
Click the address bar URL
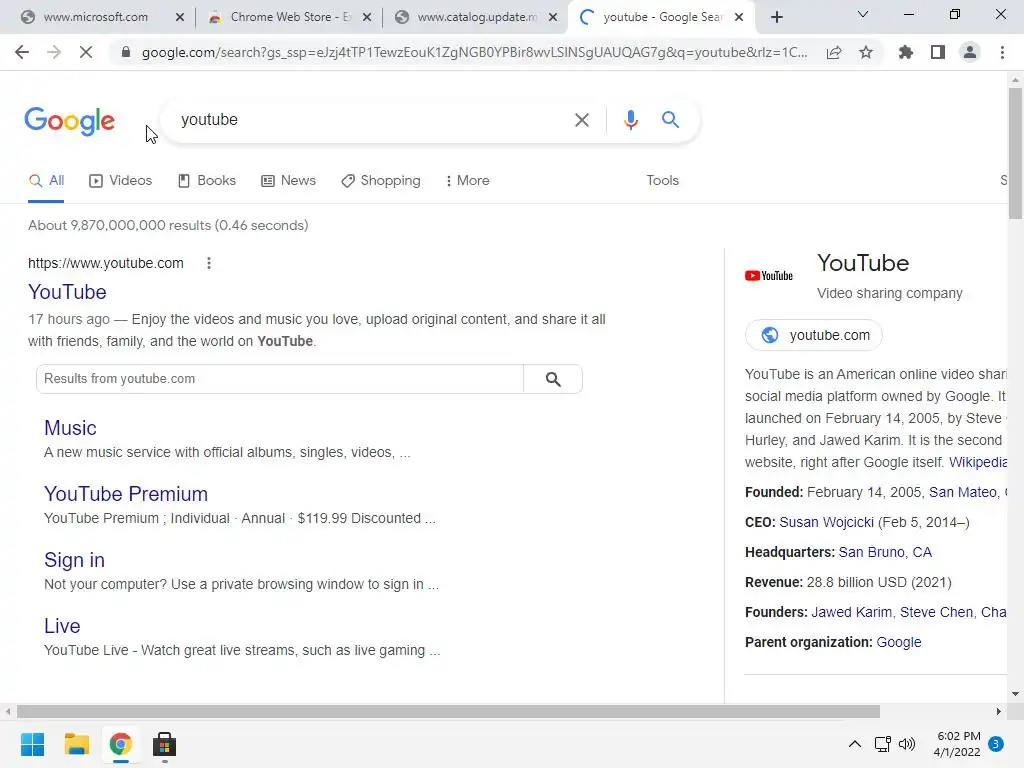[x=473, y=52]
